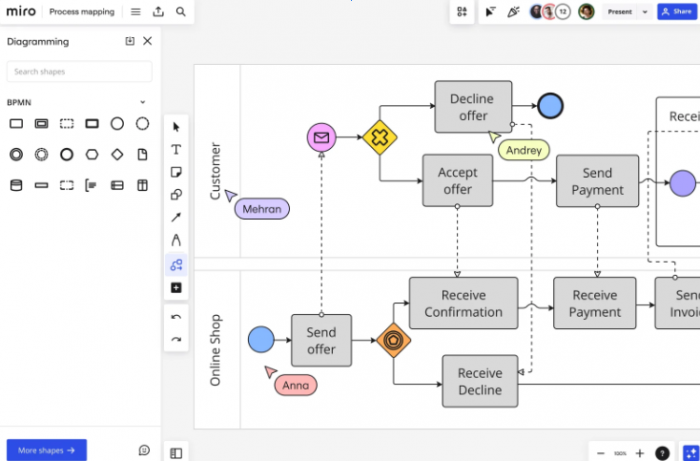This screenshot has height=461, width=700.
Task: Open the apps icon in top bar
Action: pos(462,12)
